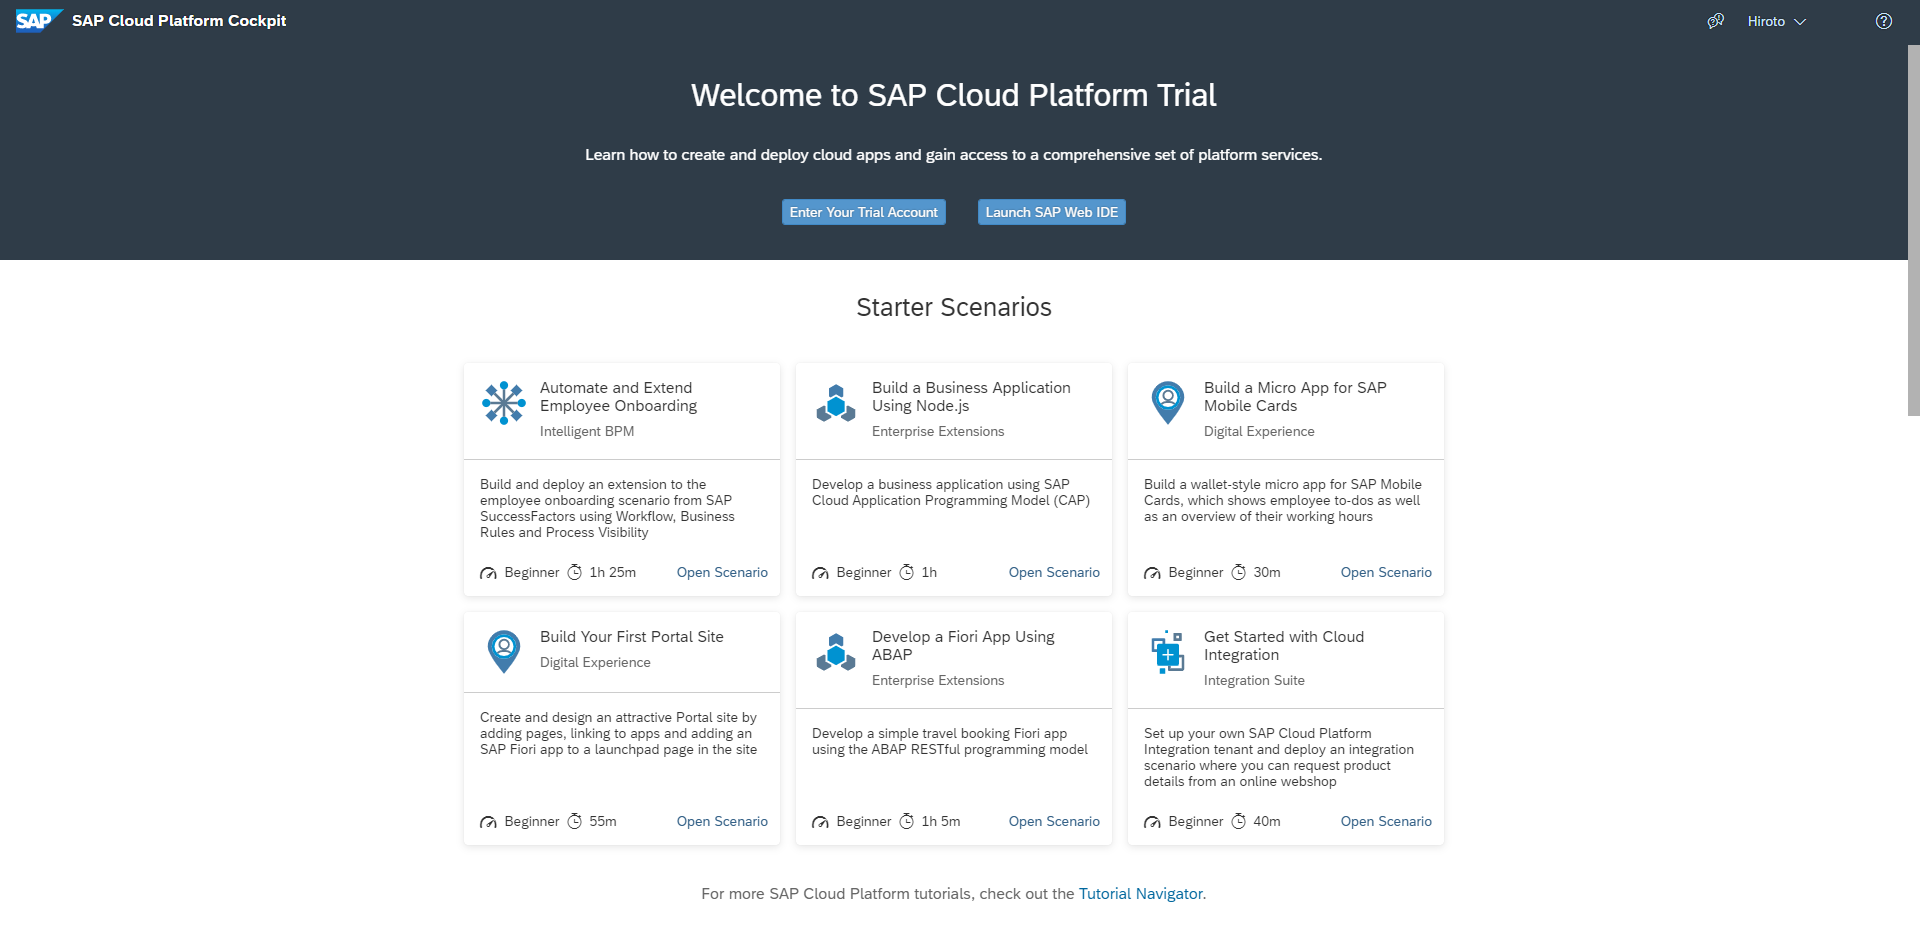This screenshot has height=934, width=1920.
Task: Click the page vertical scrollbar thumb
Action: click(x=1913, y=230)
